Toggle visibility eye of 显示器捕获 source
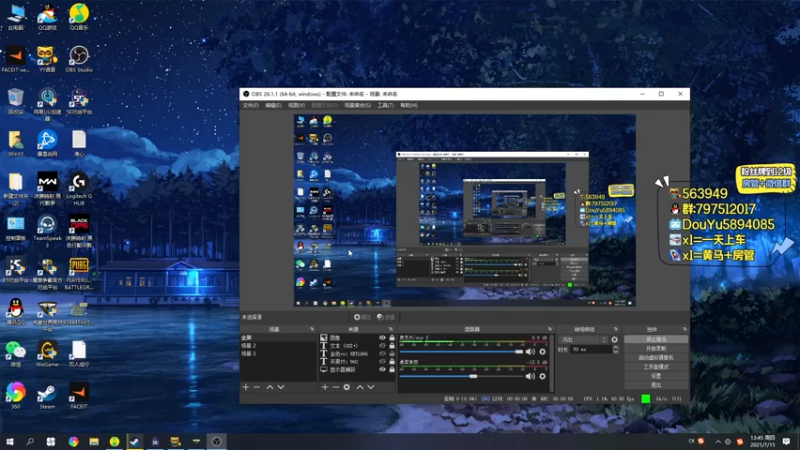Image resolution: width=800 pixels, height=450 pixels. pos(382,369)
